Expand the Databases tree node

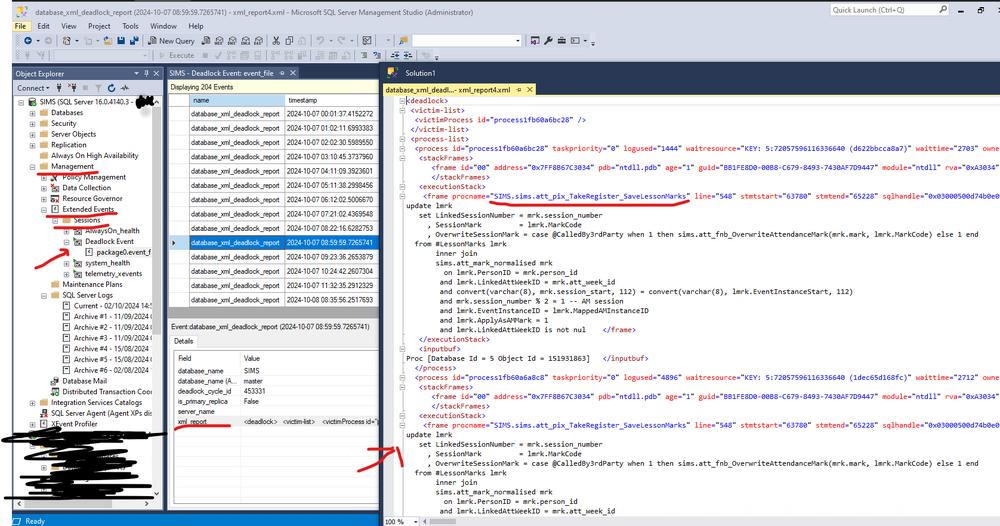click(x=33, y=113)
